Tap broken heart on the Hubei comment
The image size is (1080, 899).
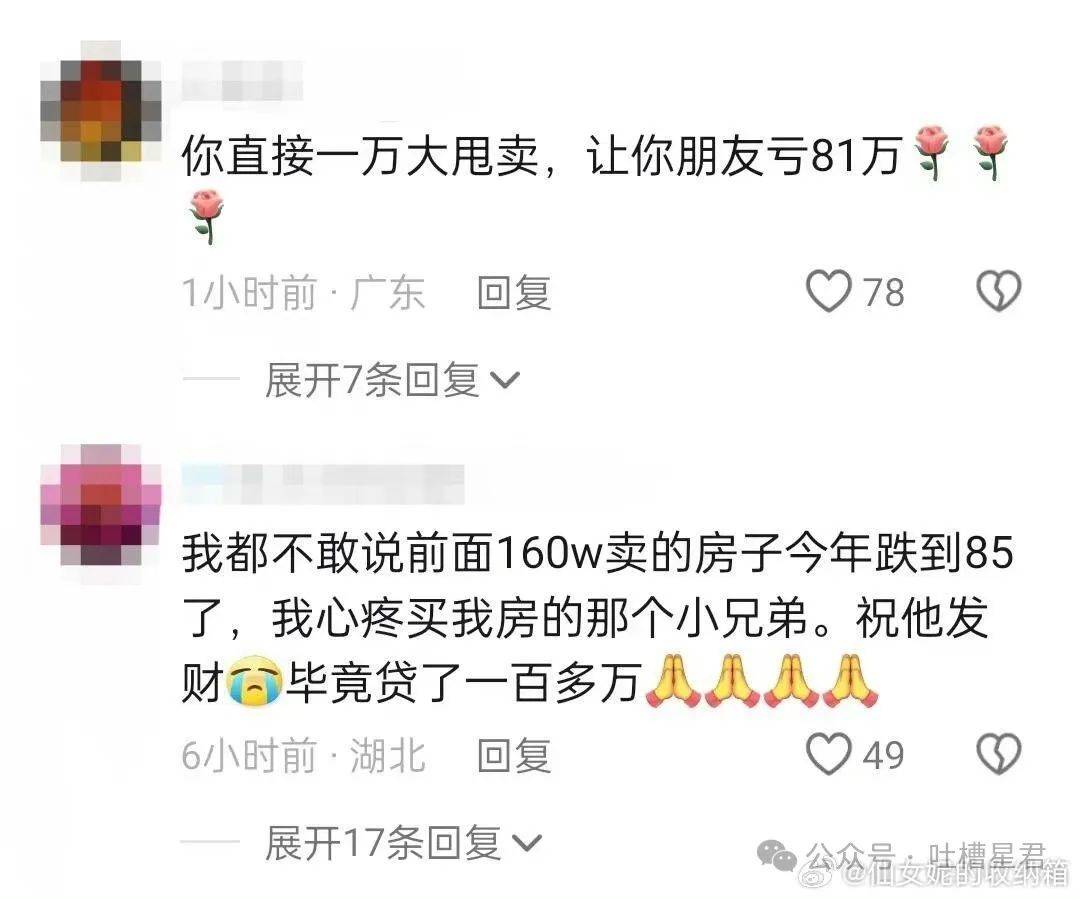tap(999, 754)
